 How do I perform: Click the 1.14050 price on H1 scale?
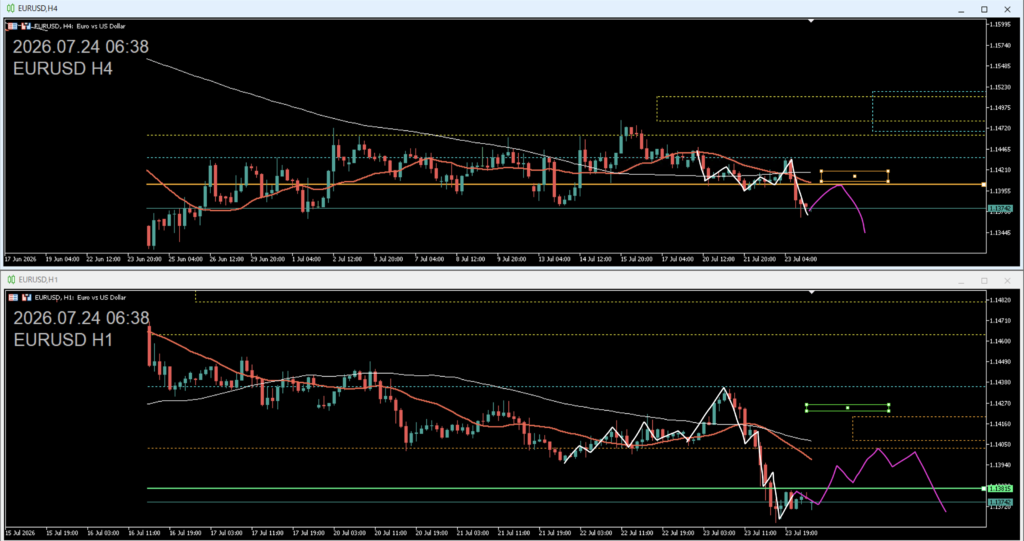pyautogui.click(x=1000, y=444)
